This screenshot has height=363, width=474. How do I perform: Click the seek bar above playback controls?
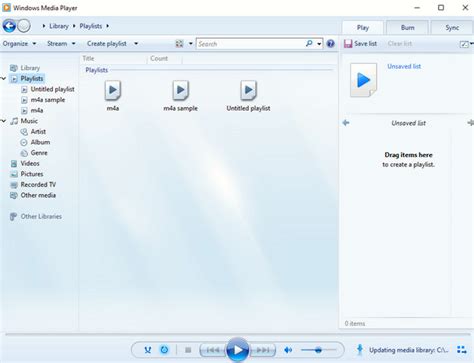pos(237,334)
